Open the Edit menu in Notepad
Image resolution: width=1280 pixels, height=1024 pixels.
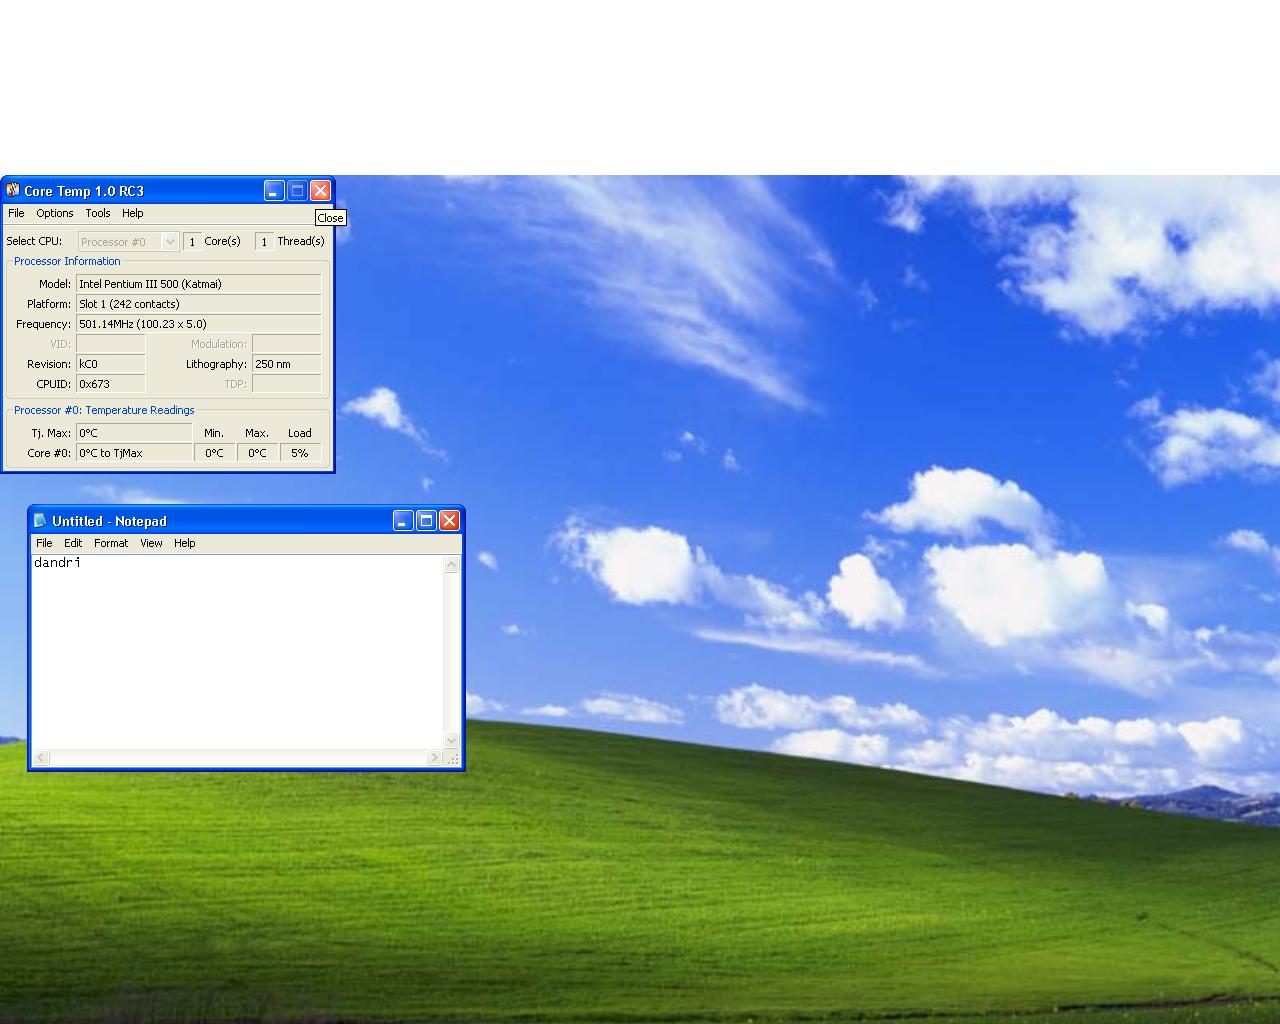tap(73, 543)
